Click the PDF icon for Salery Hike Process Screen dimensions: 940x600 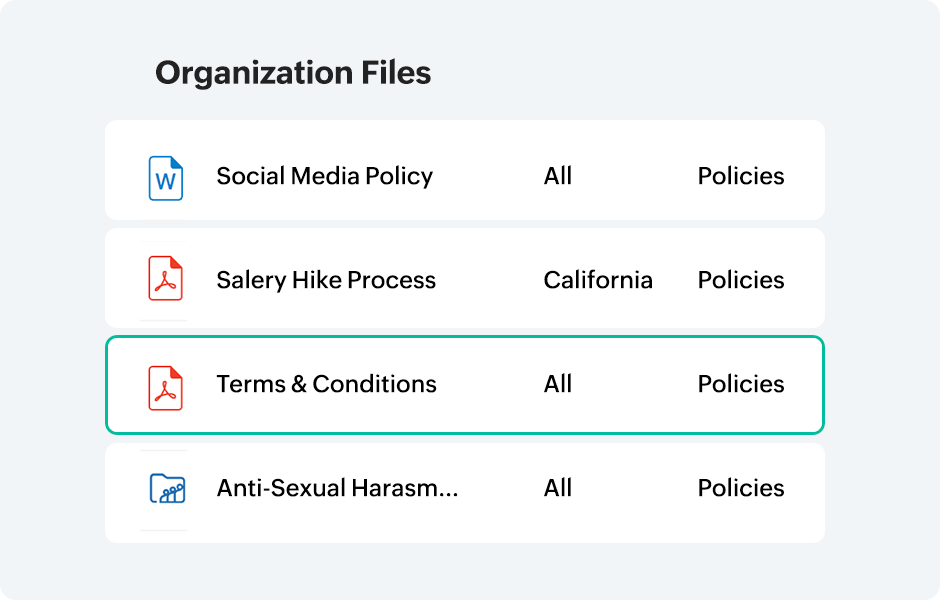pos(166,279)
